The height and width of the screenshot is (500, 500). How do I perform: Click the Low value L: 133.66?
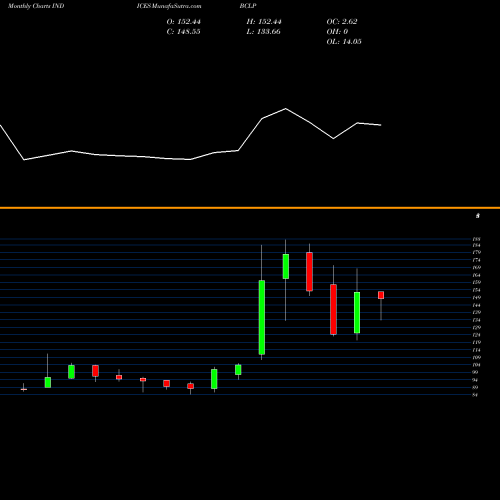[x=264, y=32]
